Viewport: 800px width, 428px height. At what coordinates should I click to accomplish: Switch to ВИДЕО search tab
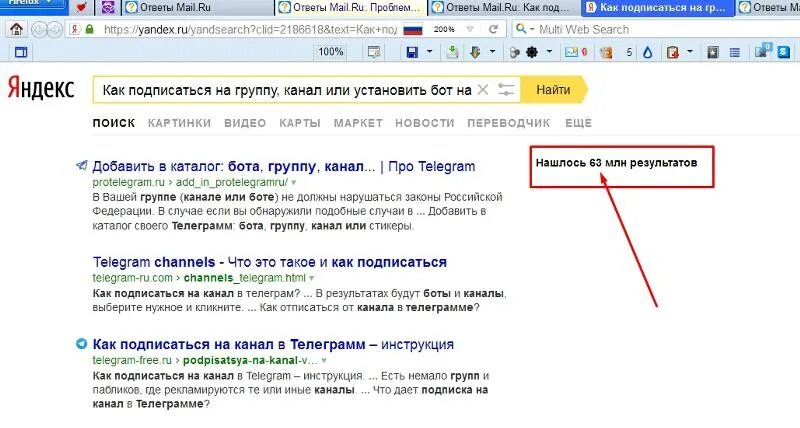pyautogui.click(x=245, y=123)
